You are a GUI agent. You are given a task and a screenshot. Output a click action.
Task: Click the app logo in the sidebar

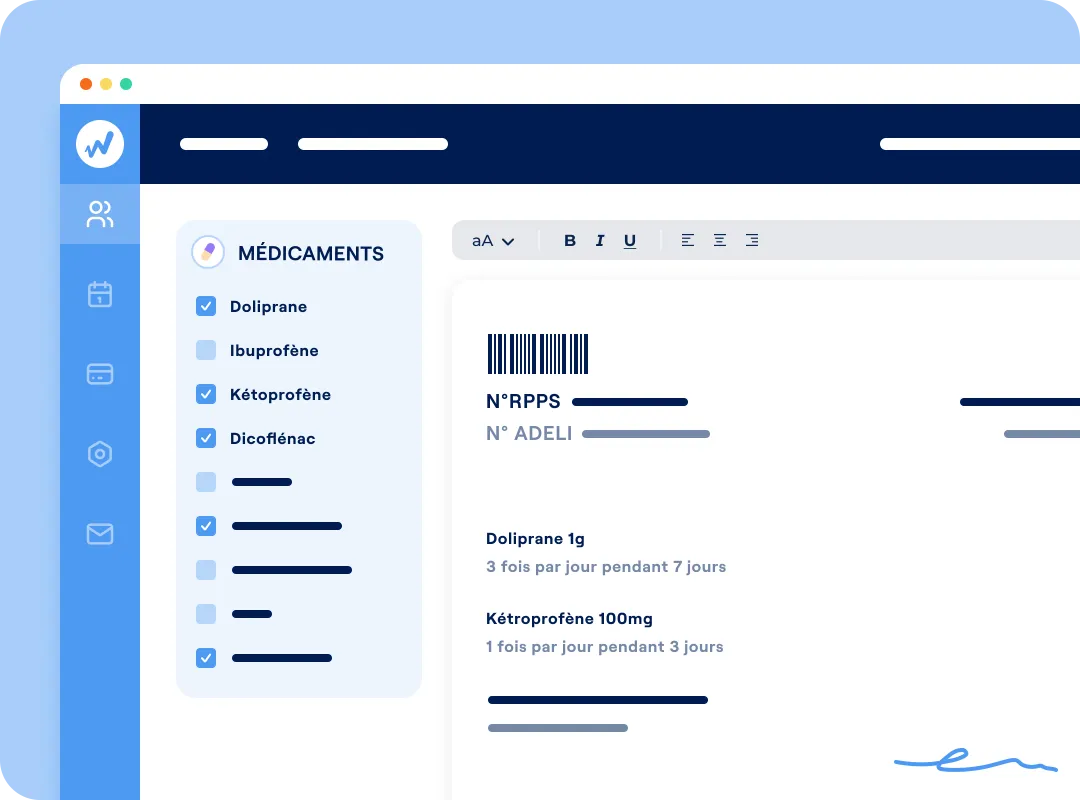pyautogui.click(x=100, y=144)
